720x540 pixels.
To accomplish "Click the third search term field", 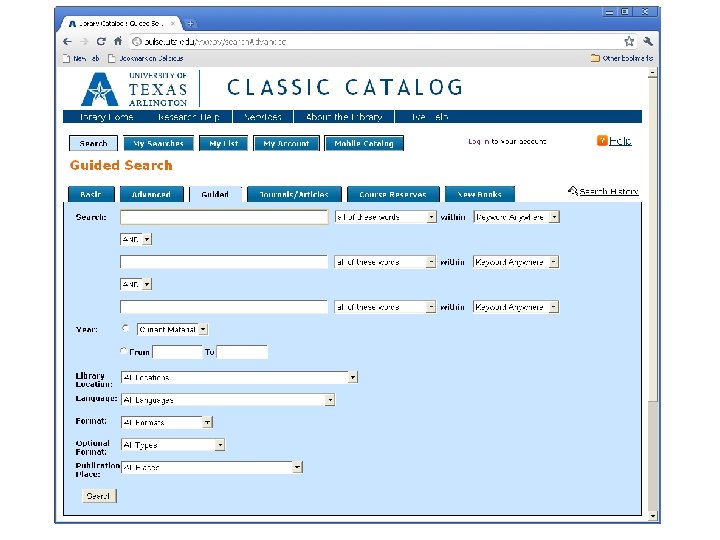I will point(224,307).
